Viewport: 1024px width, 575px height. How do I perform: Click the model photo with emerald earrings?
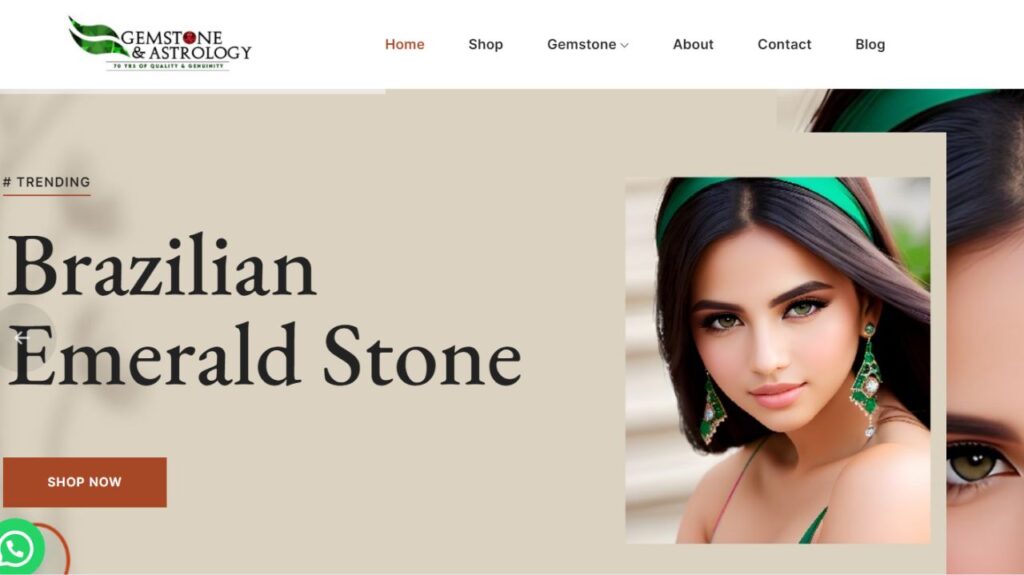point(778,360)
